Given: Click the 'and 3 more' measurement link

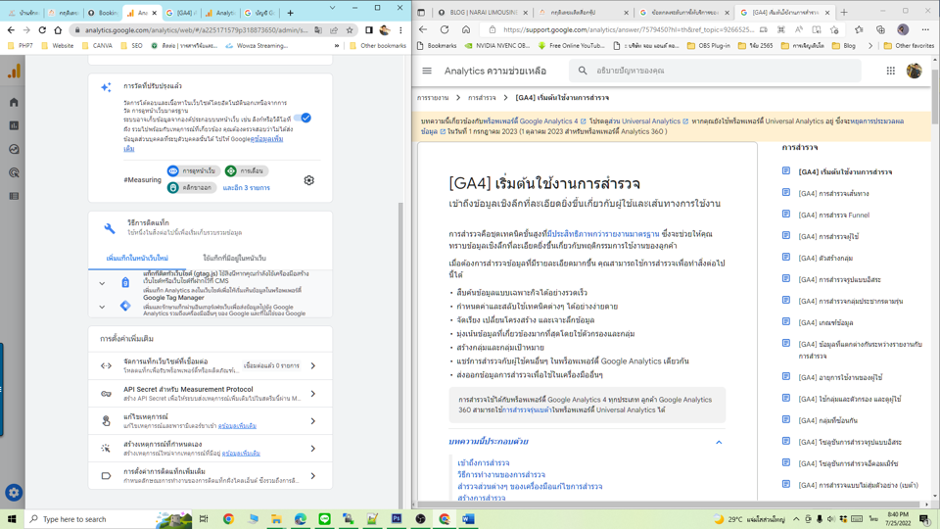Looking at the screenshot, I should pos(246,188).
